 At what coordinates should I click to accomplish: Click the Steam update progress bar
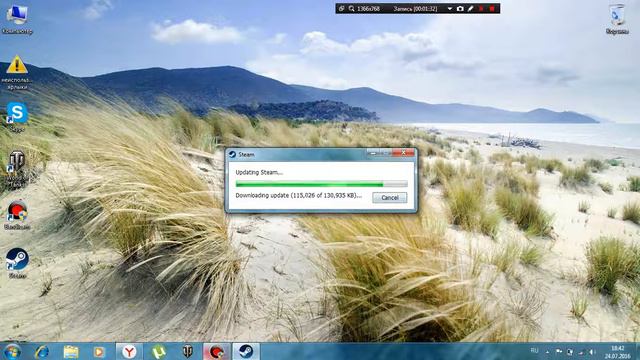coord(321,184)
